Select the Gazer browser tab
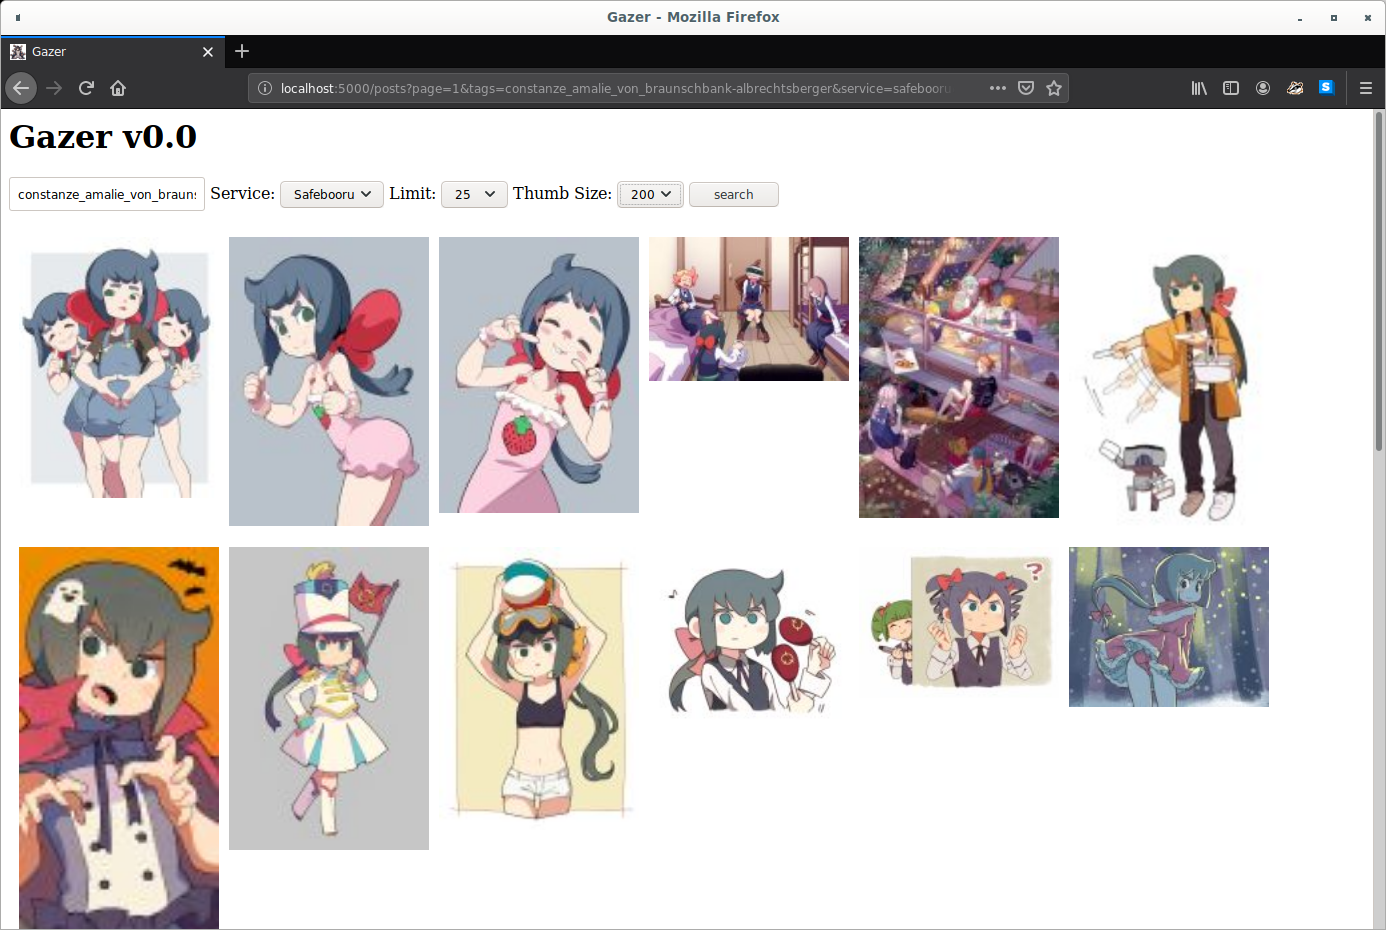 click(112, 52)
